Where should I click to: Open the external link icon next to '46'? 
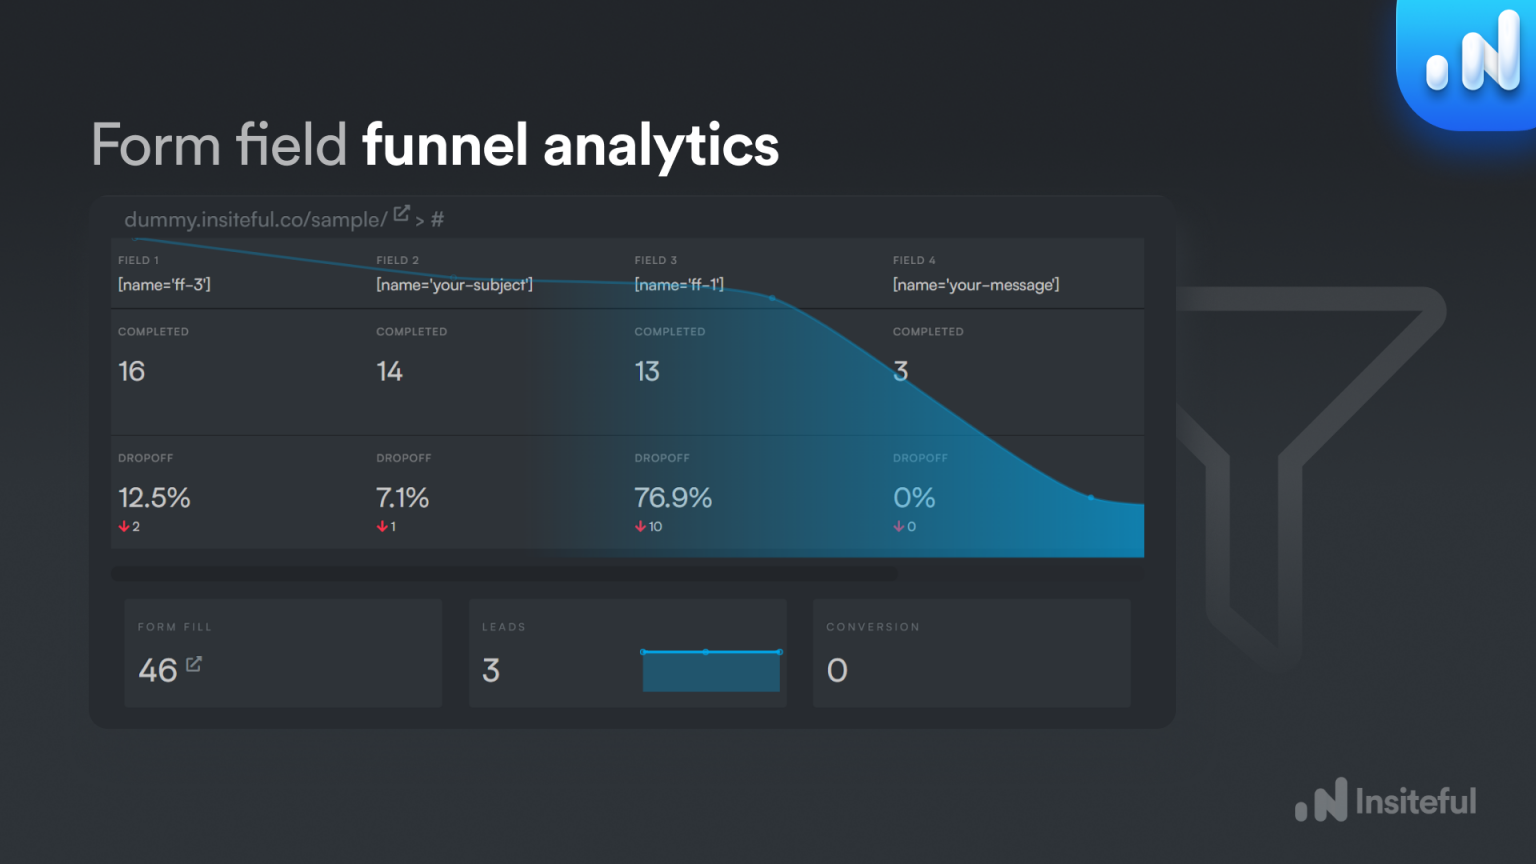195,662
